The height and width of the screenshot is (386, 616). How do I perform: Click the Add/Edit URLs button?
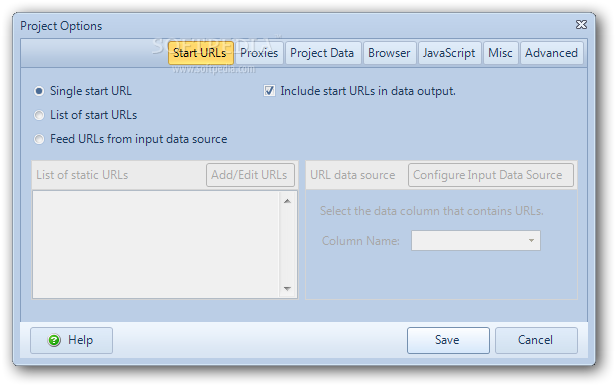(x=250, y=175)
